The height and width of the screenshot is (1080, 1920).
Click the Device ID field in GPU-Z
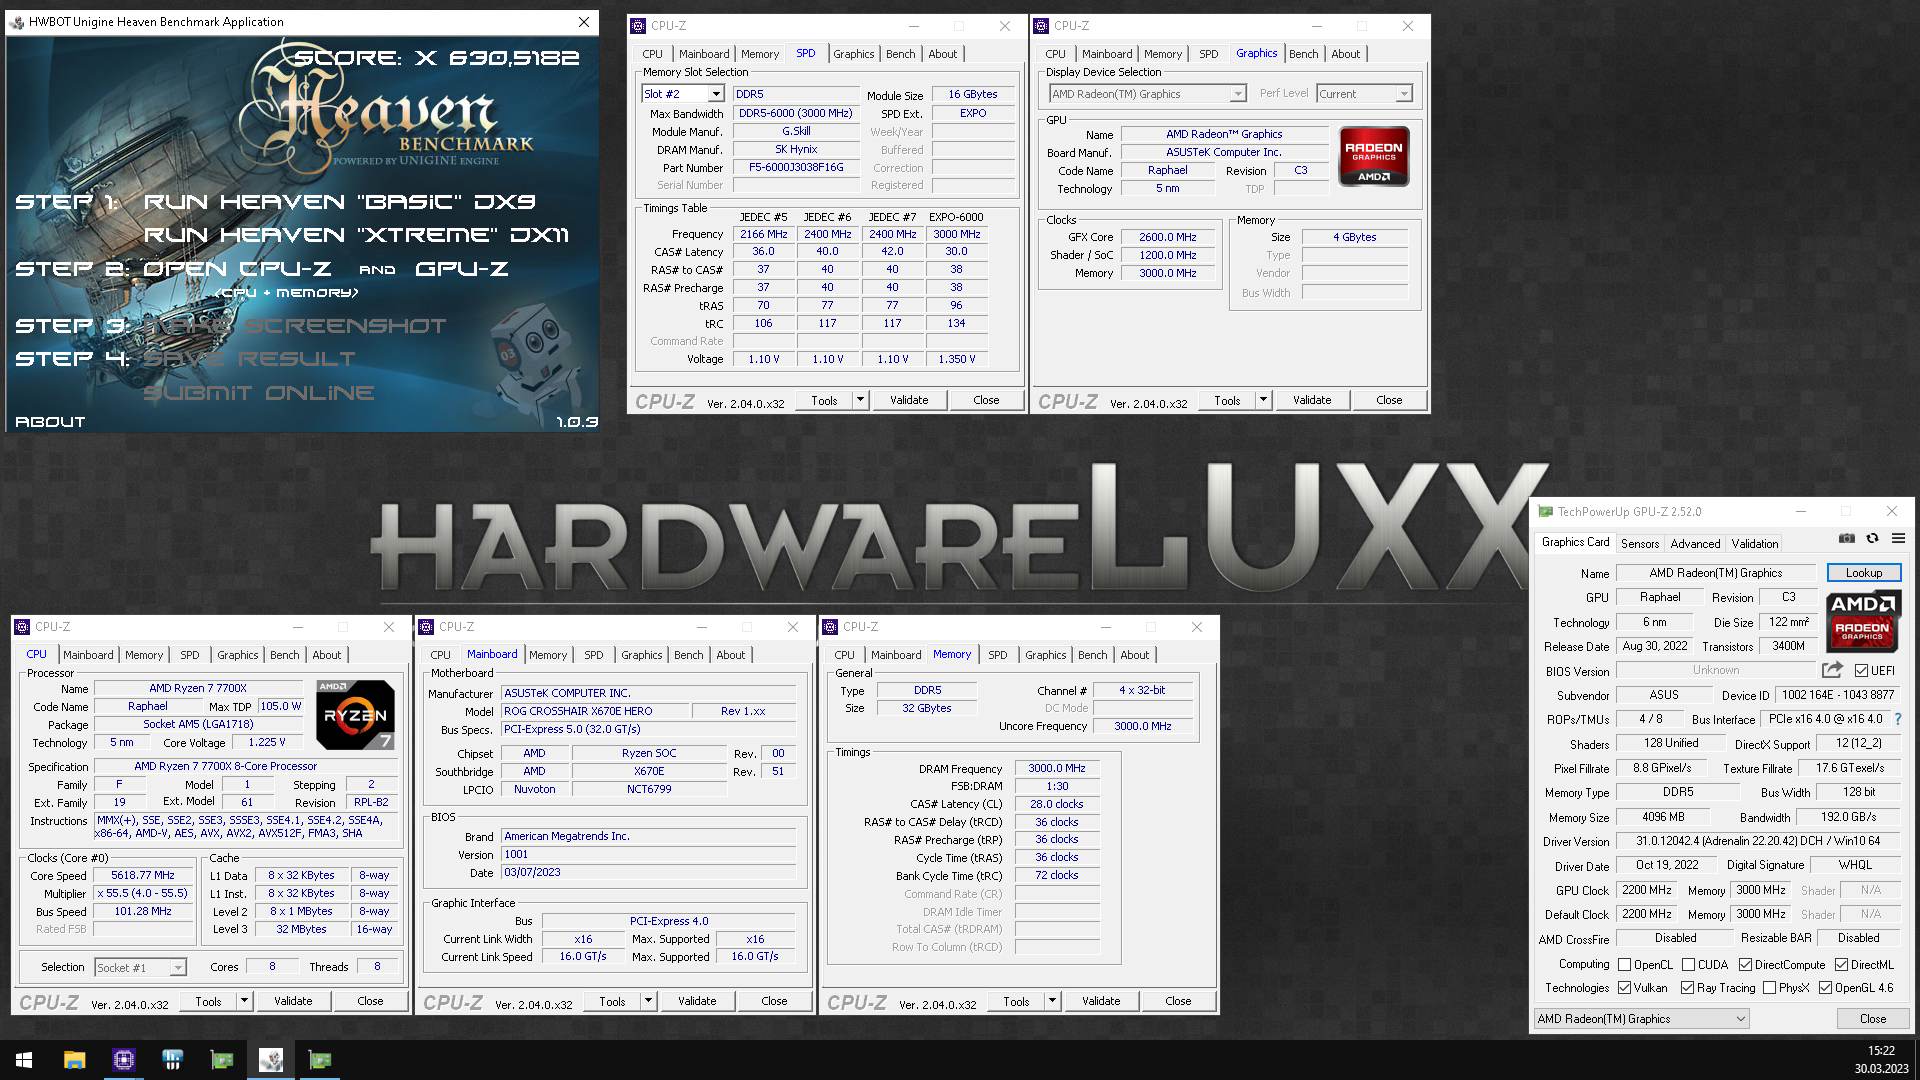[1838, 695]
